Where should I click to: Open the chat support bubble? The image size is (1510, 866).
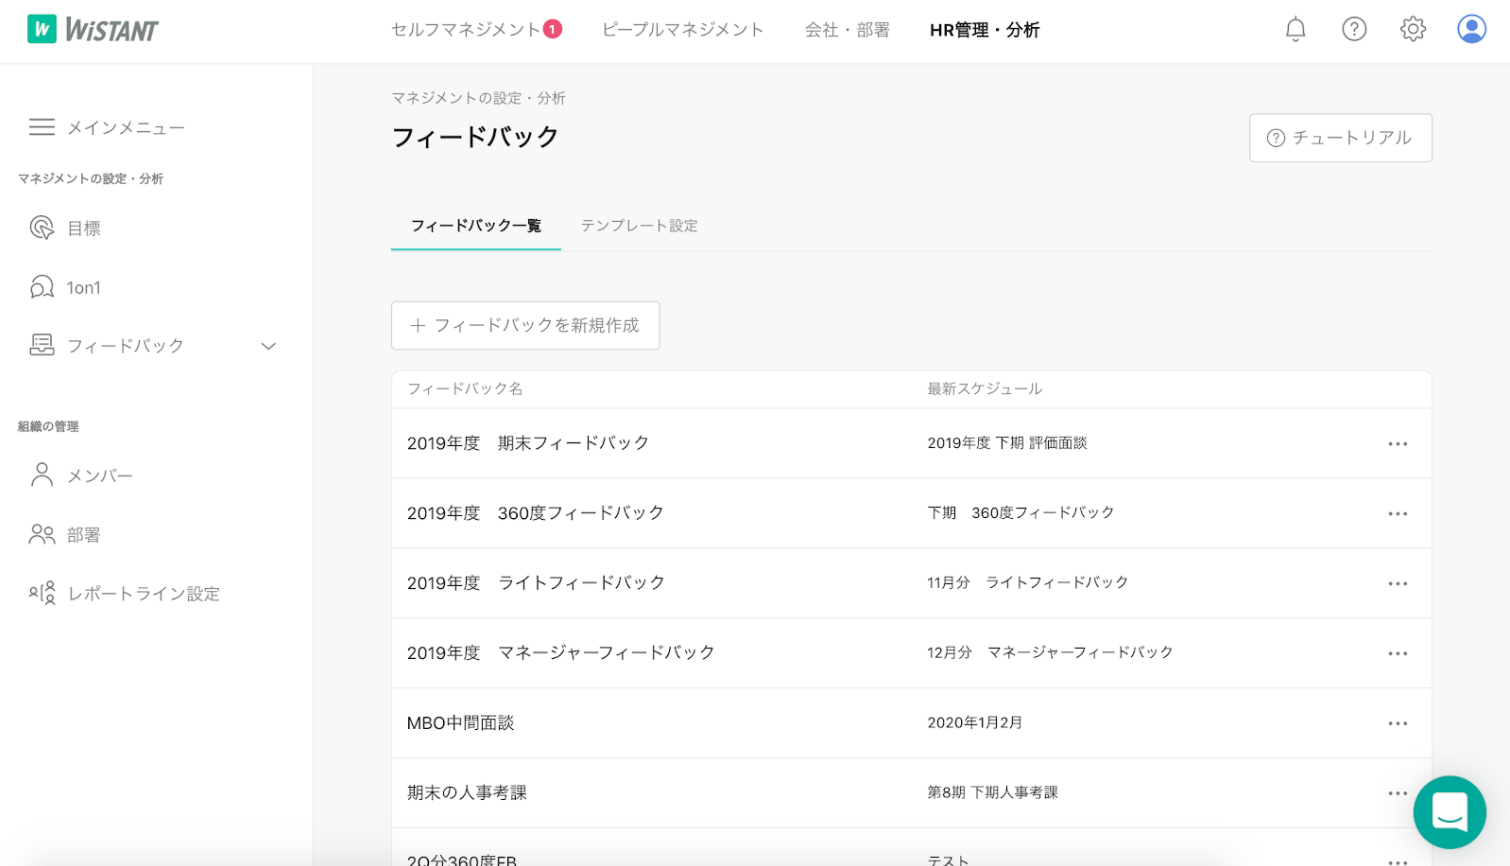pos(1449,812)
